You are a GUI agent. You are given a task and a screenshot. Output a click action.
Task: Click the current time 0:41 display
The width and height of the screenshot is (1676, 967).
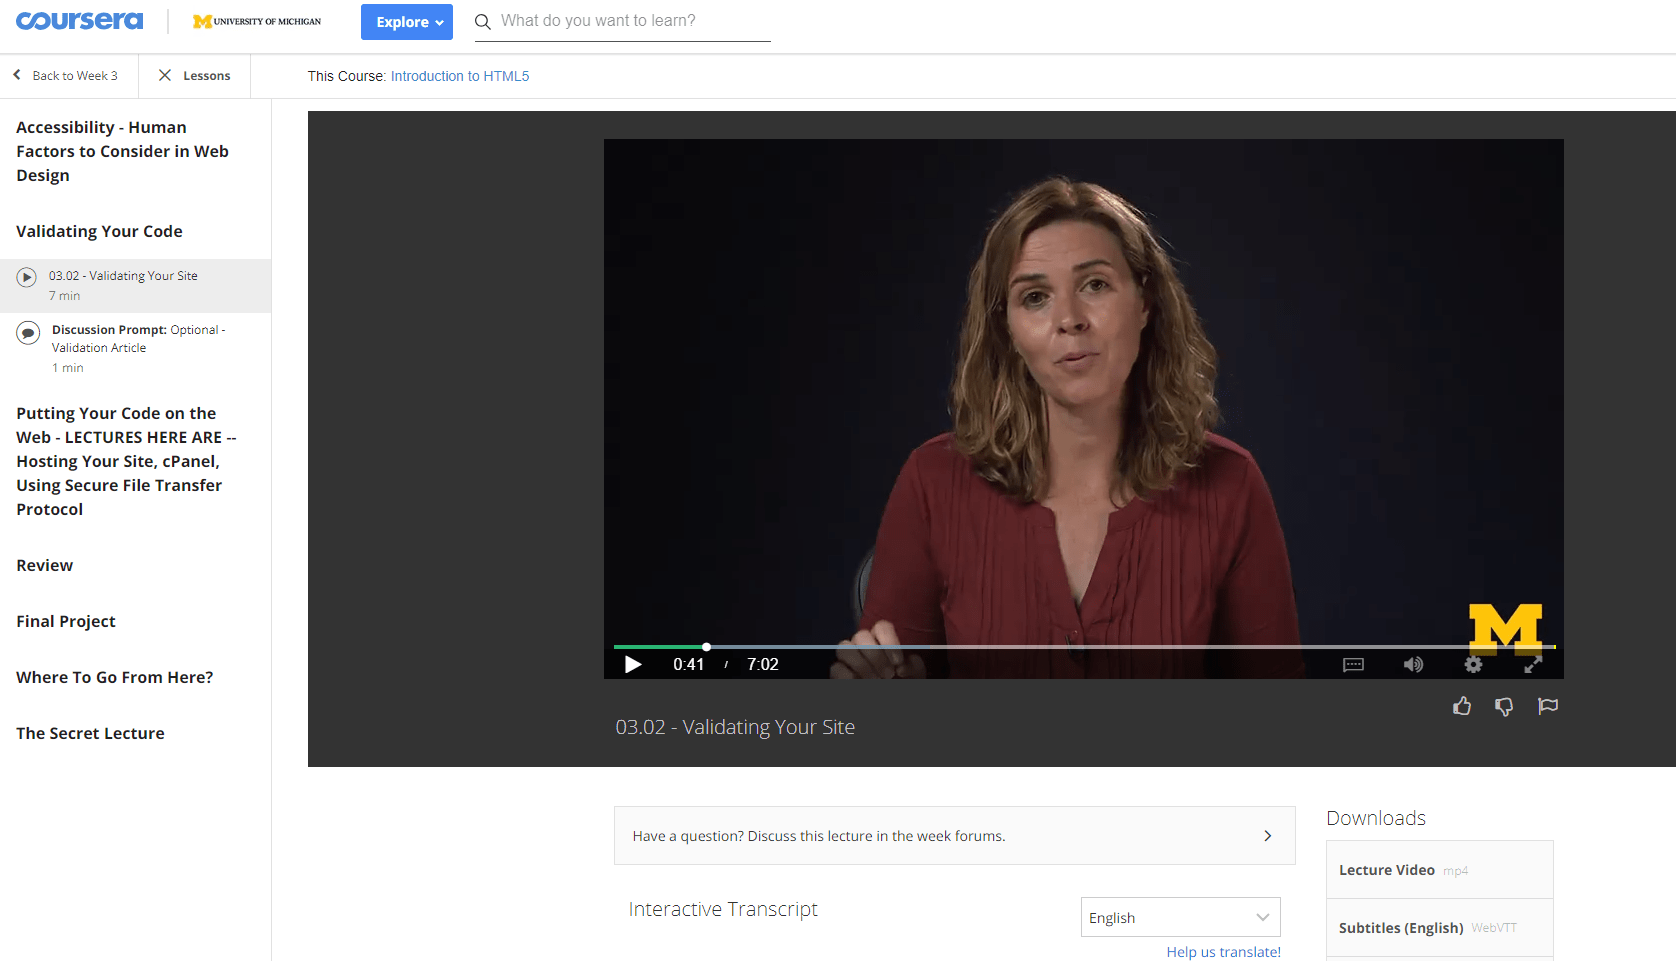(689, 664)
